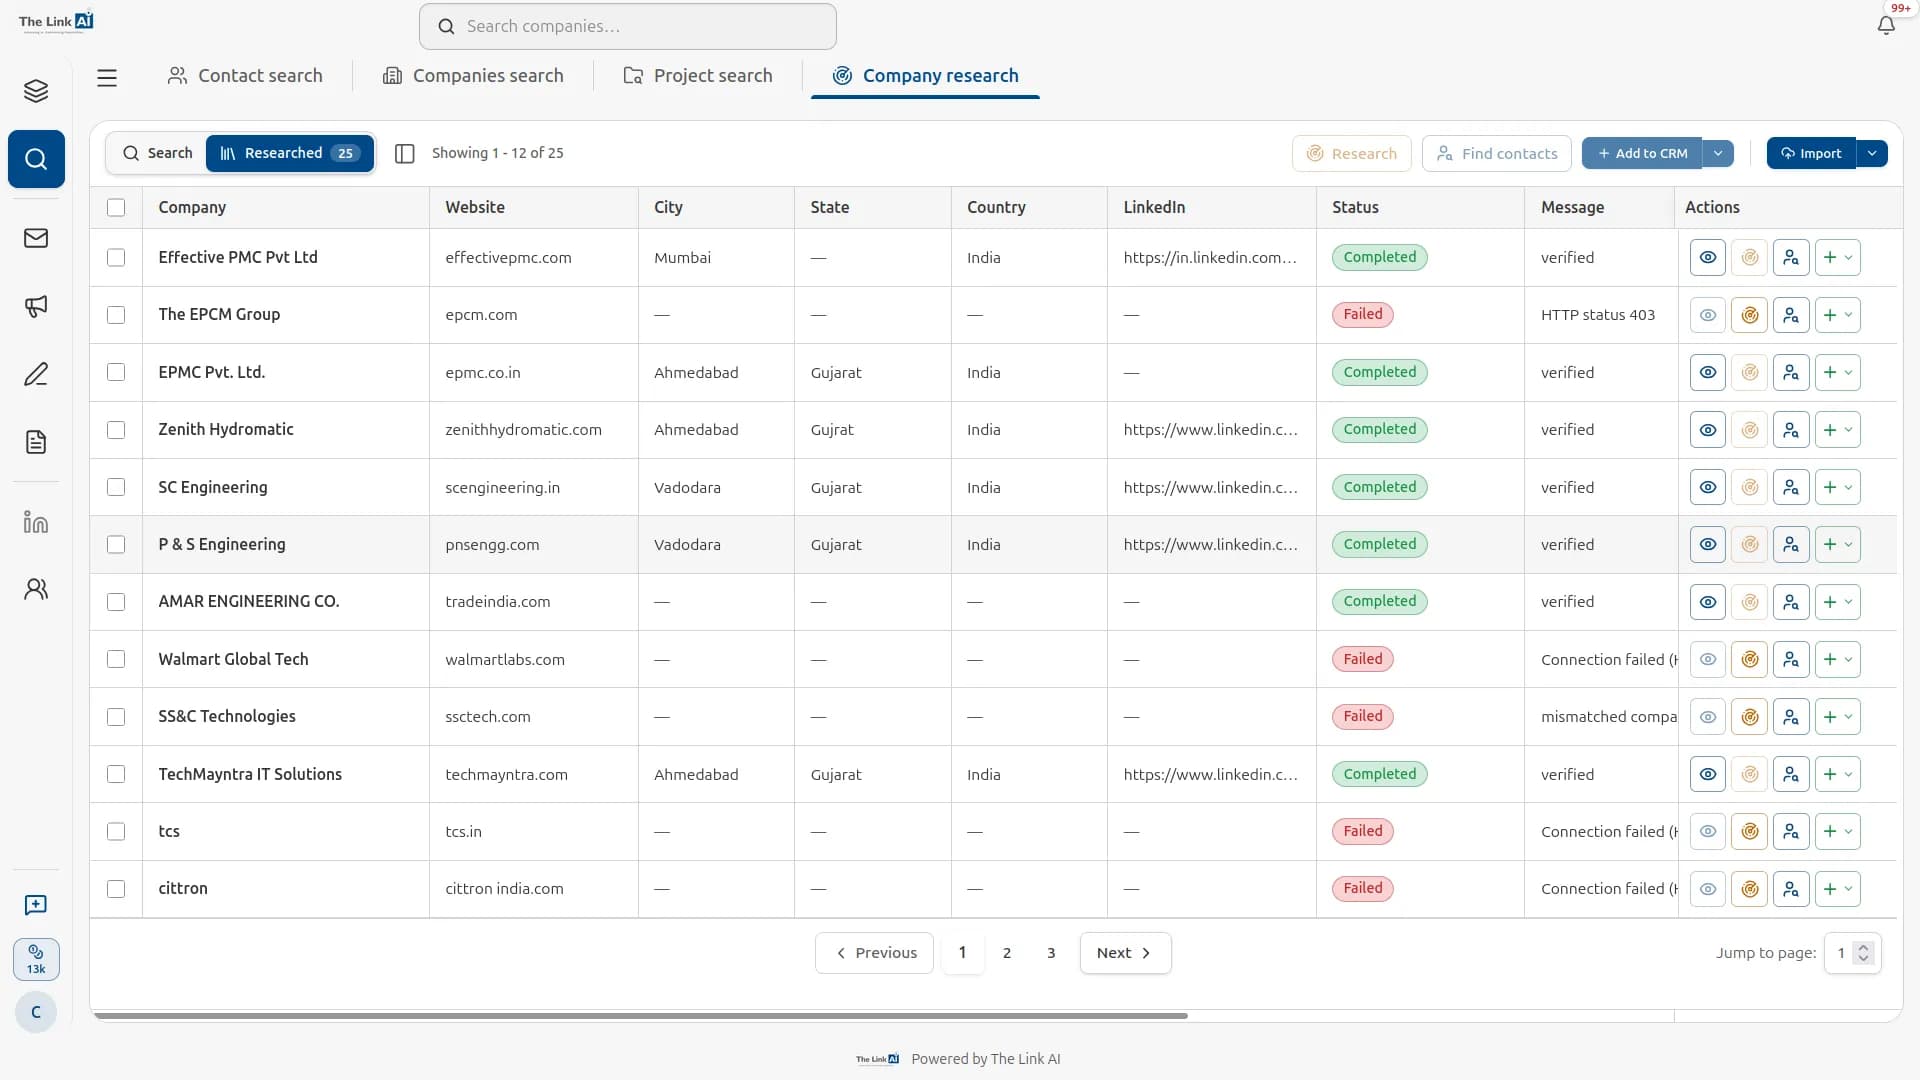Open add dropdown for Effective PMC row

(1838, 258)
